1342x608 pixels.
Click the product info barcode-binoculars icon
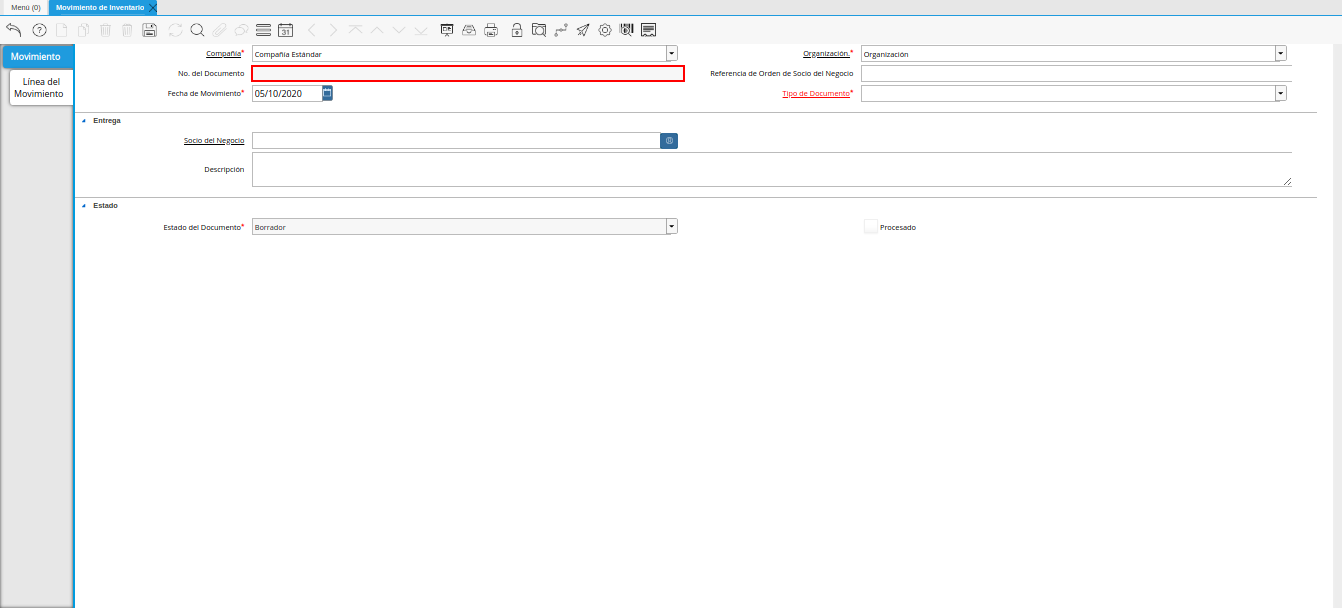(627, 30)
